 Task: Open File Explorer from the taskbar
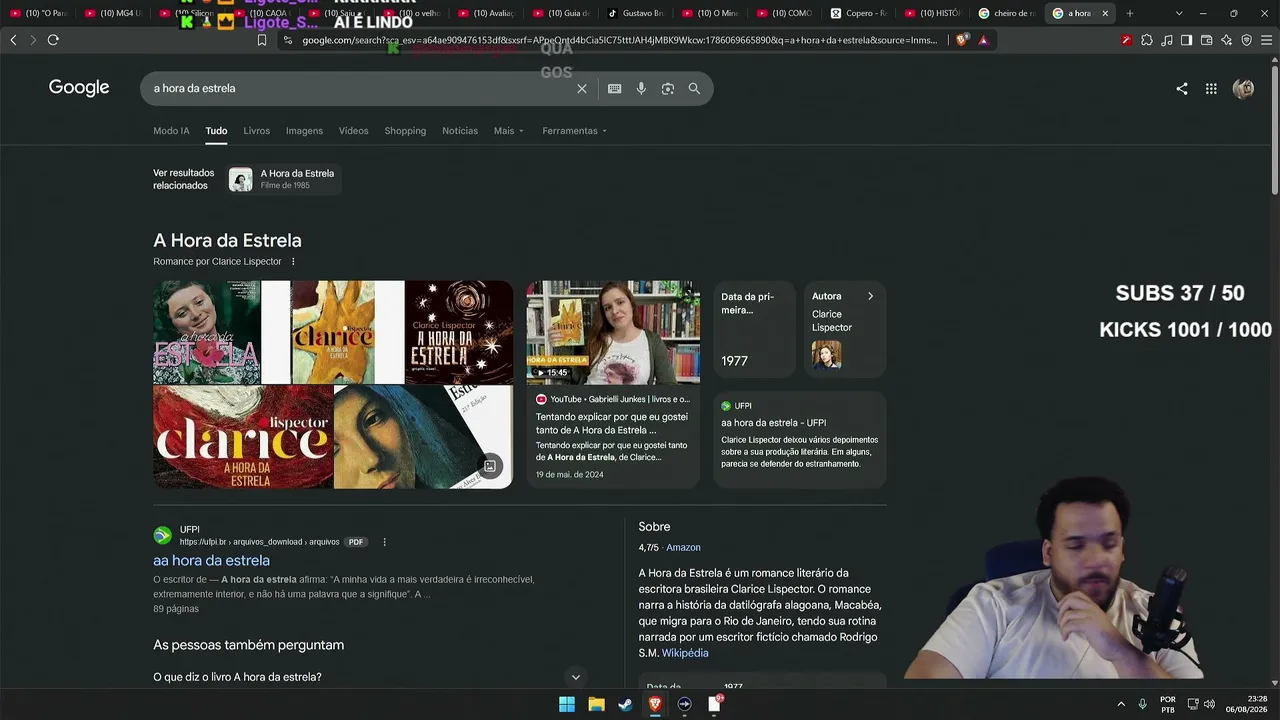pyautogui.click(x=596, y=704)
